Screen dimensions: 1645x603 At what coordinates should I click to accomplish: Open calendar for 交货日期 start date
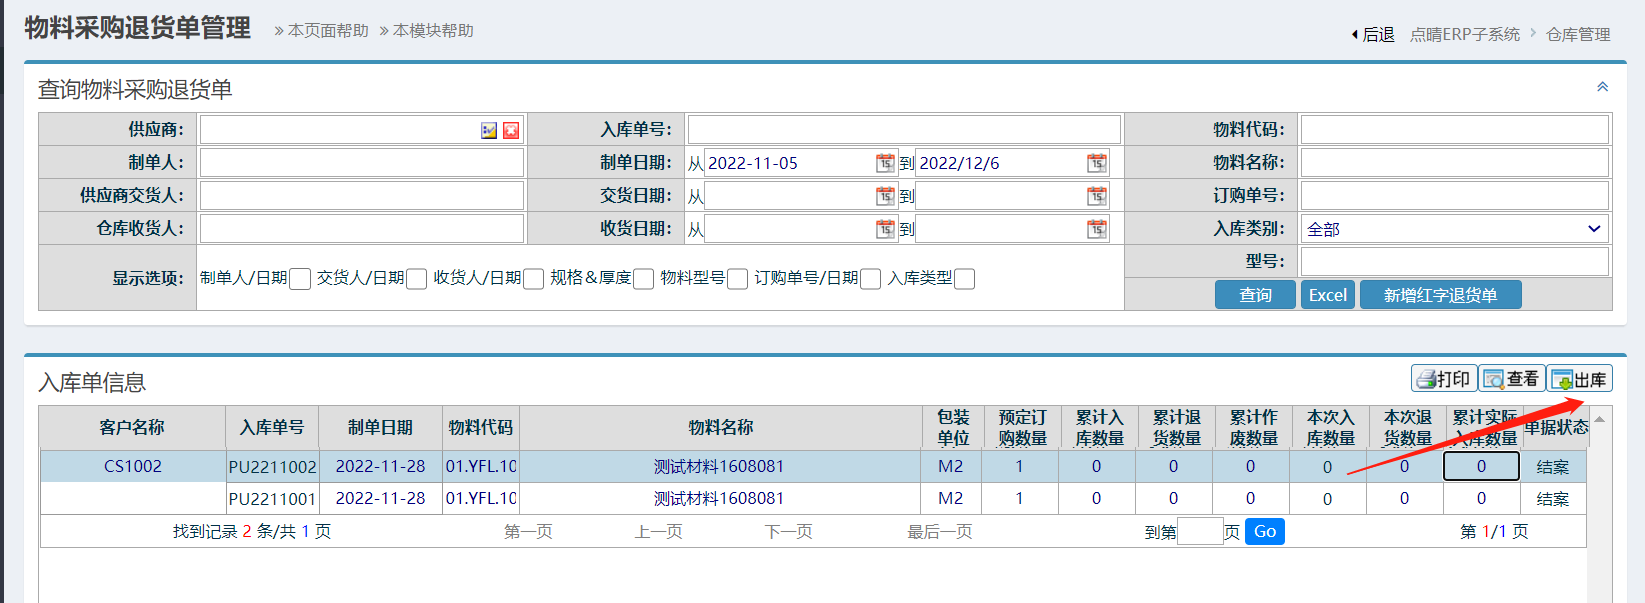point(885,196)
